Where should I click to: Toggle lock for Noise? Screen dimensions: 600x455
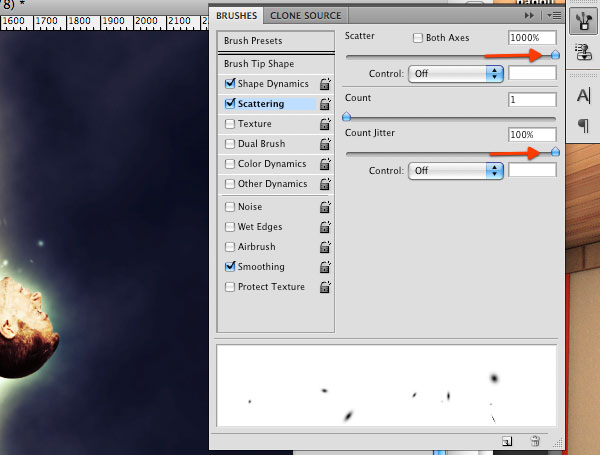click(x=325, y=207)
